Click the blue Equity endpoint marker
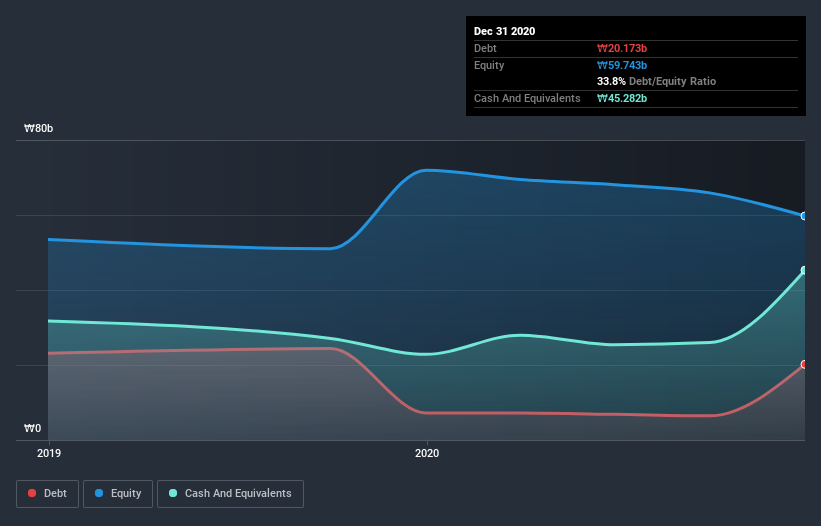Image resolution: width=821 pixels, height=526 pixels. (x=803, y=216)
